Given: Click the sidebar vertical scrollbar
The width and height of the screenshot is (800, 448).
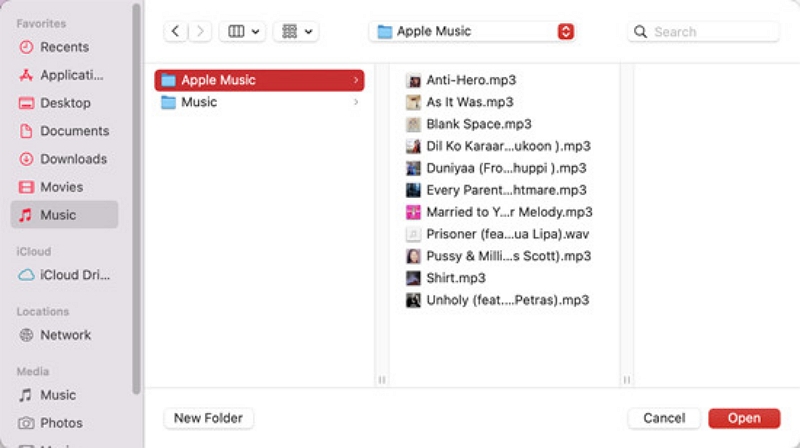Looking at the screenshot, I should click(136, 199).
